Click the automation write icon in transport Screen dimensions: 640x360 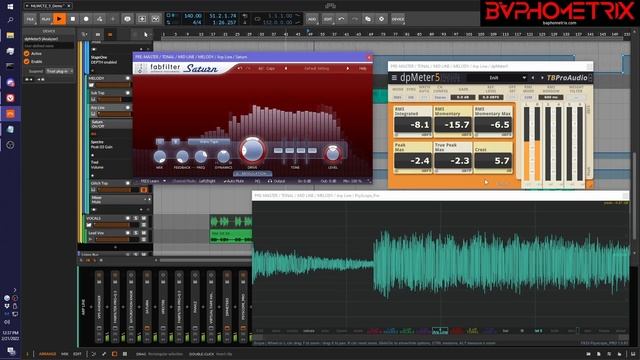click(99, 19)
